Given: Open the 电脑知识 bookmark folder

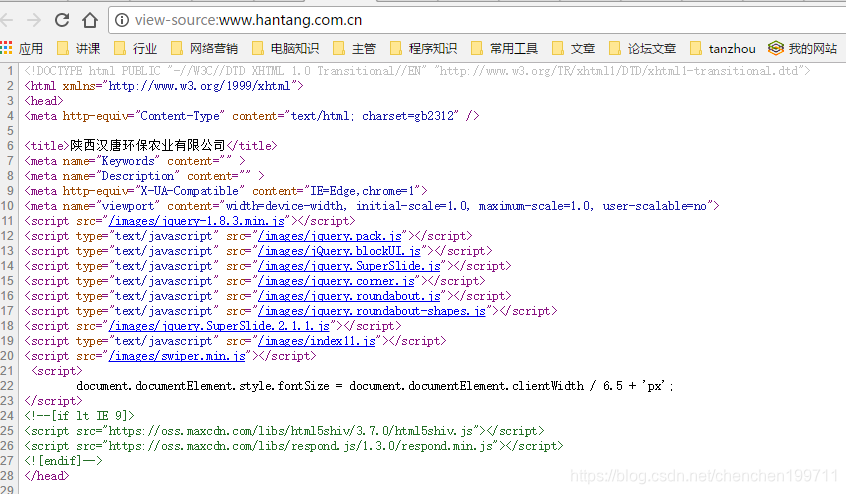Looking at the screenshot, I should point(285,49).
